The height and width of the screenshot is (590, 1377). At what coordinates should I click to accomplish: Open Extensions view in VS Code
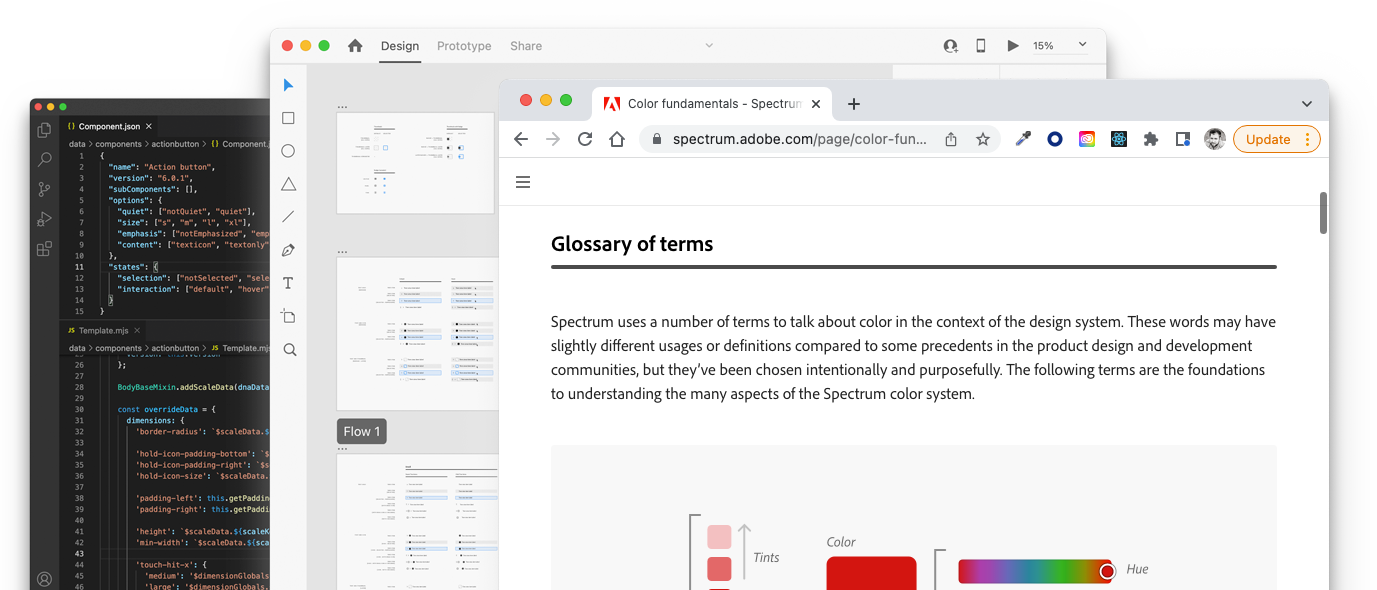tap(44, 249)
